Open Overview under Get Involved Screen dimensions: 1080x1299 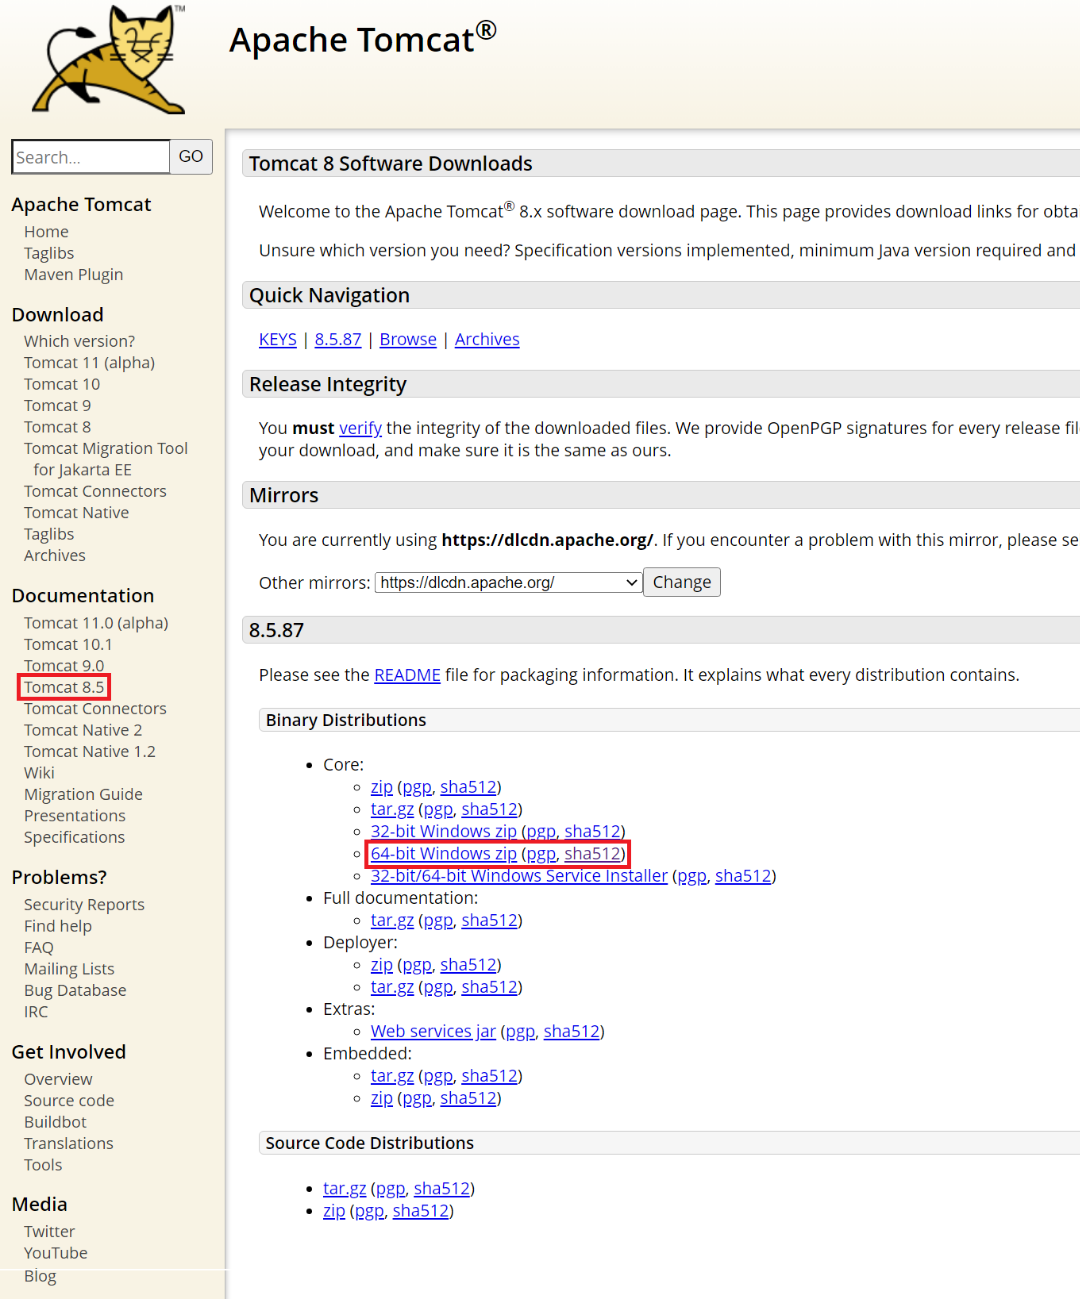click(58, 1080)
